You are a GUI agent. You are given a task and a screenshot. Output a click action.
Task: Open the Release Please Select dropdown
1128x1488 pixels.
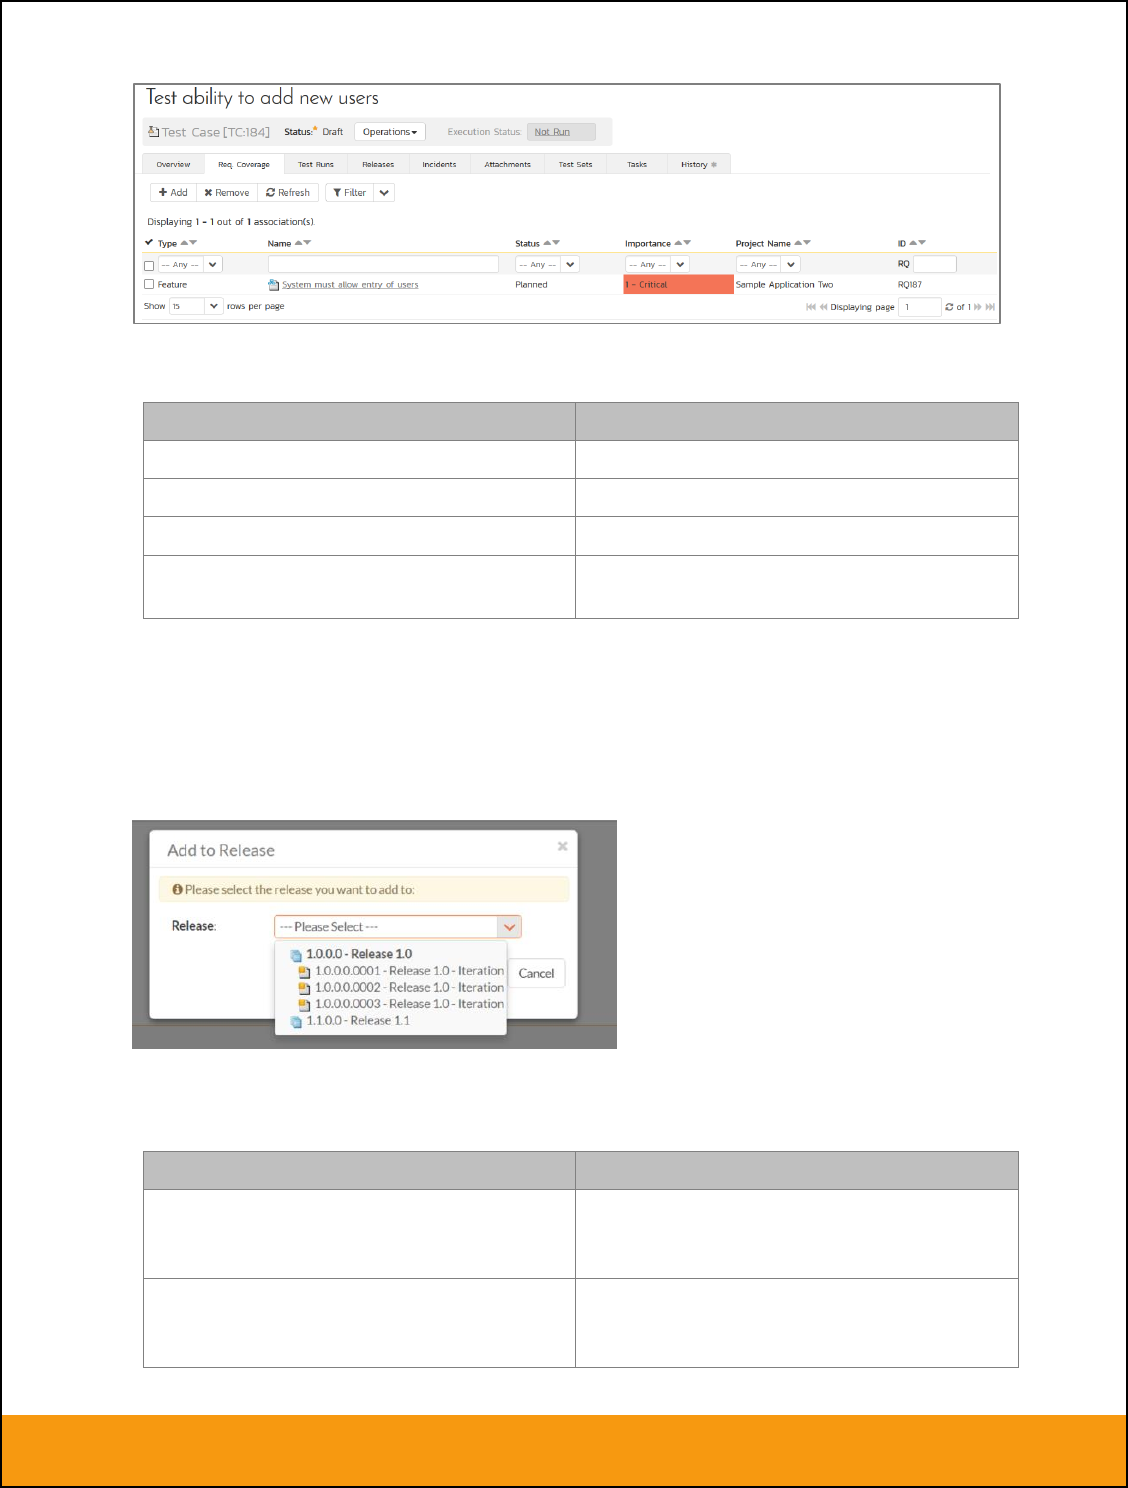point(398,927)
